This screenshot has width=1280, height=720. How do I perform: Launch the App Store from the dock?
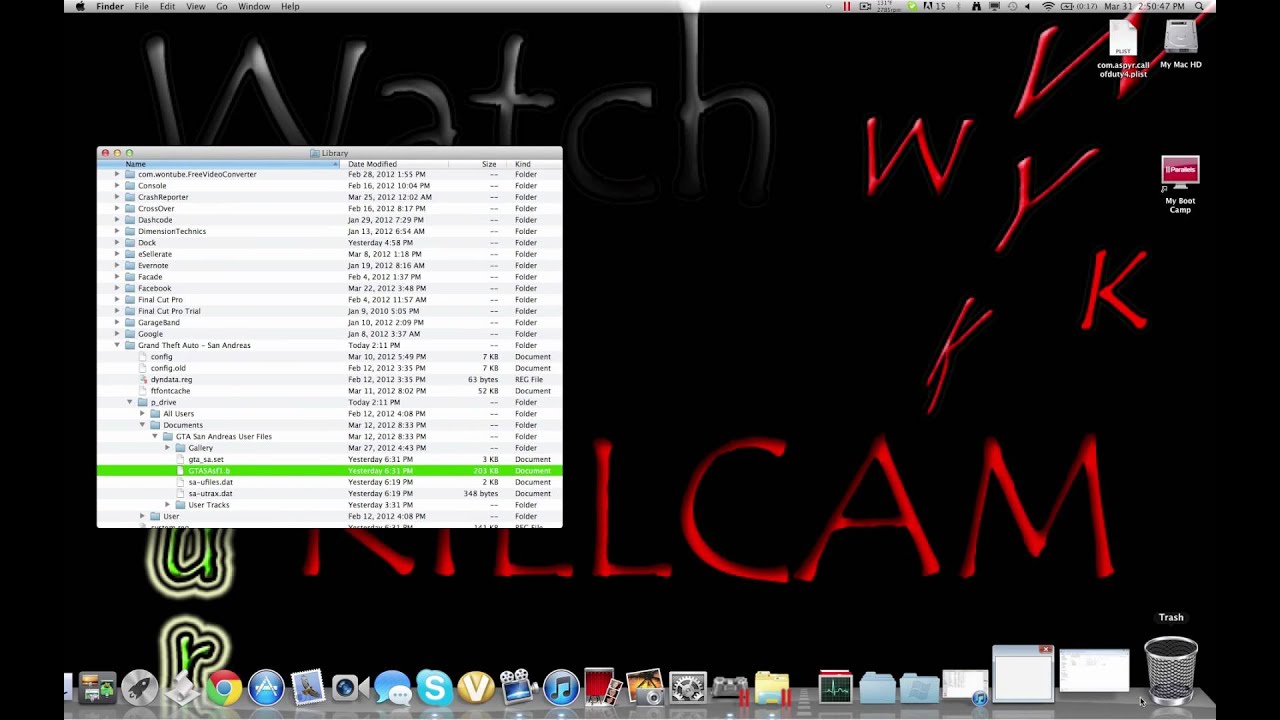[266, 688]
